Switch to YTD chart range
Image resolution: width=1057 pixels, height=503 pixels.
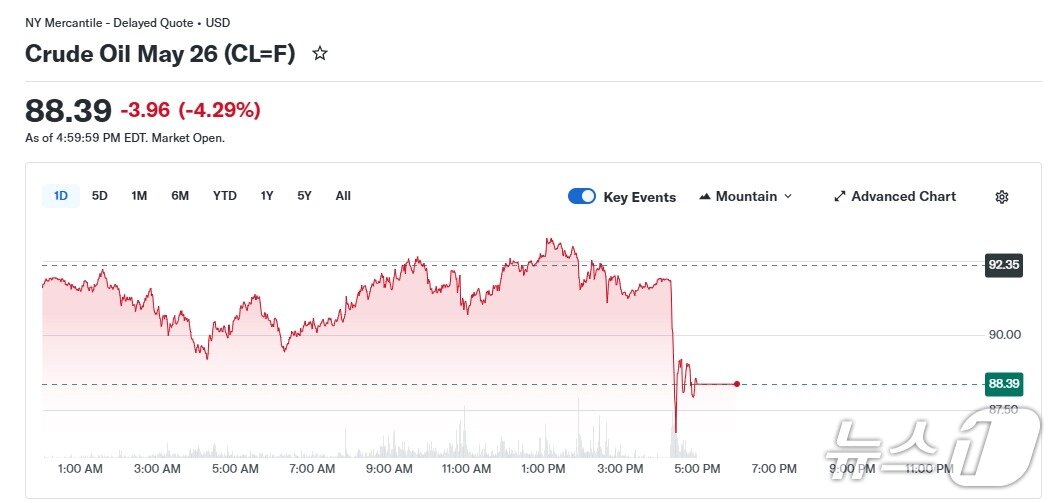click(x=225, y=196)
